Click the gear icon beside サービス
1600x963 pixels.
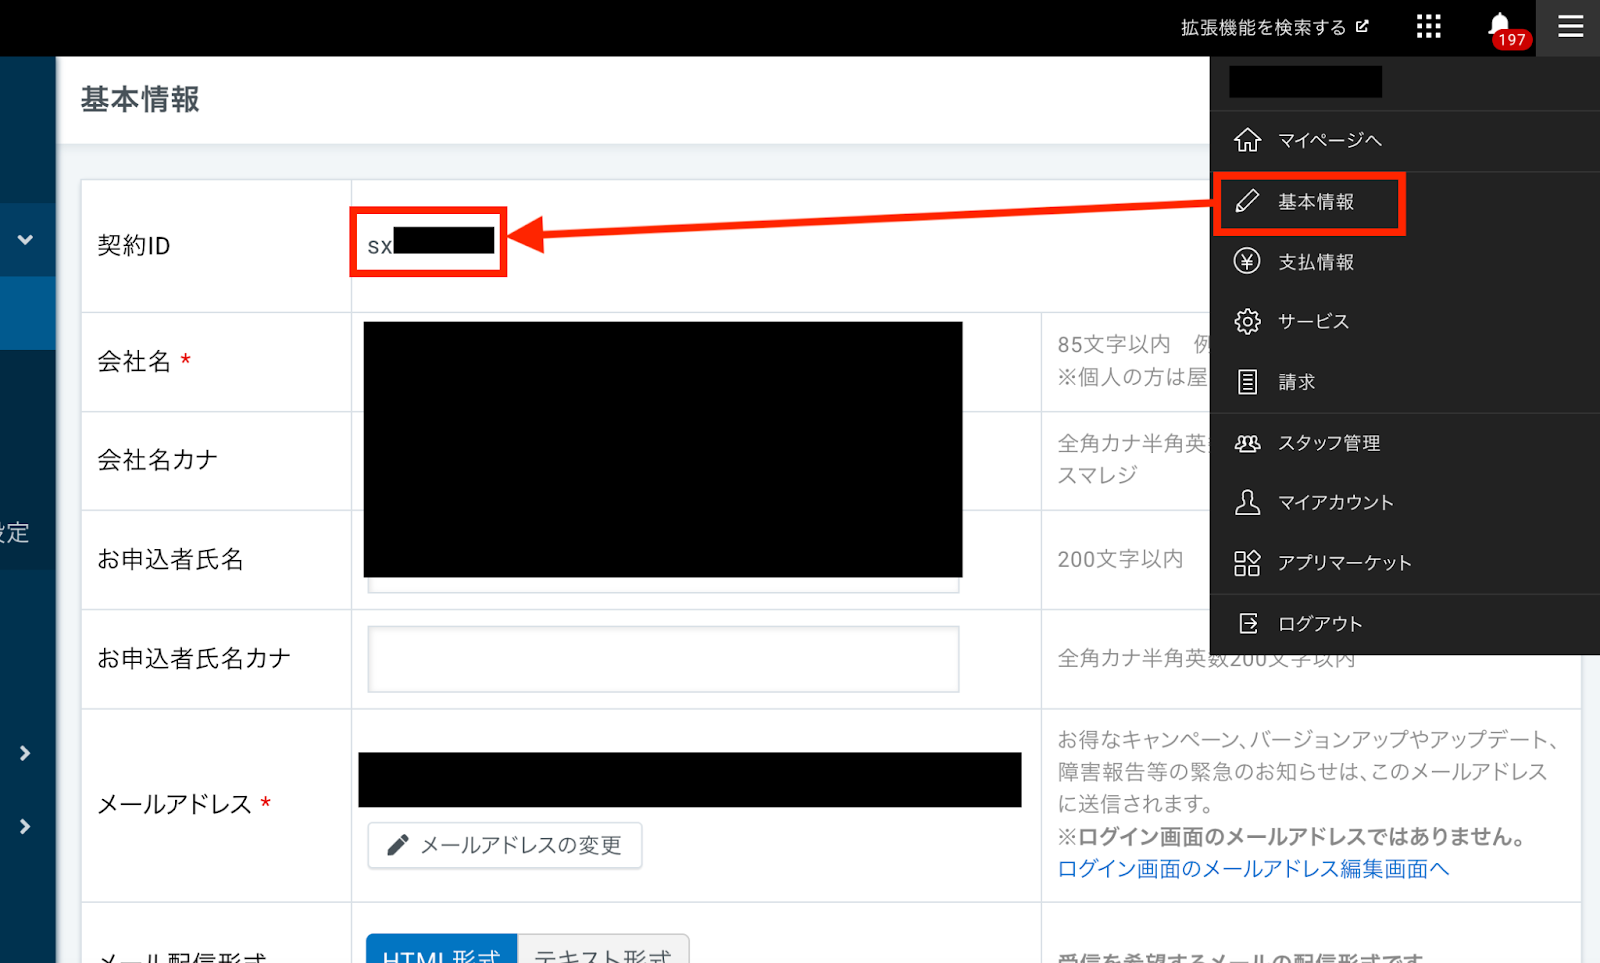point(1247,321)
